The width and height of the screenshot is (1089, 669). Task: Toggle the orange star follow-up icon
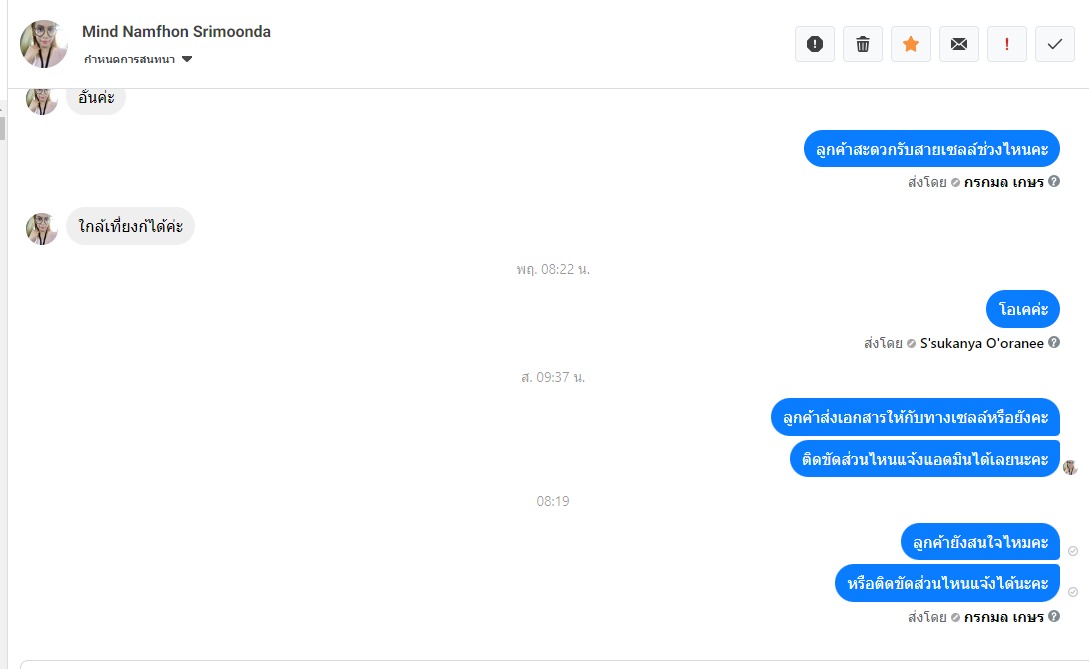(x=911, y=44)
